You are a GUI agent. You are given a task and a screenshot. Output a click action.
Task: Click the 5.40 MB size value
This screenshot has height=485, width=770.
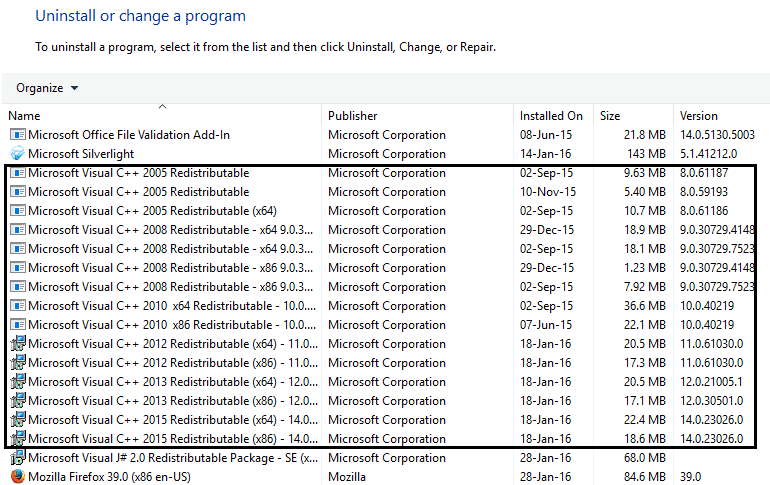tap(645, 191)
